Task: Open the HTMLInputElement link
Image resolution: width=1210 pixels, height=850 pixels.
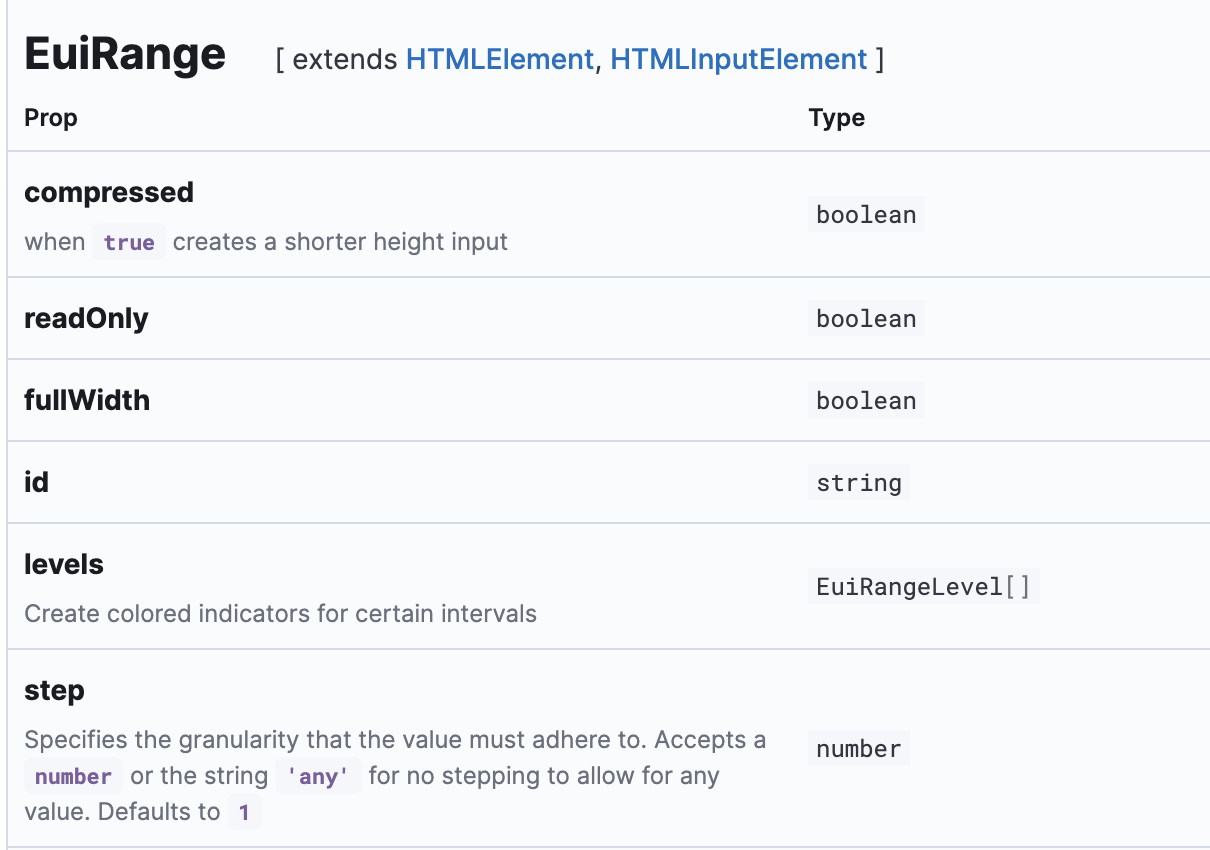Action: coord(739,59)
